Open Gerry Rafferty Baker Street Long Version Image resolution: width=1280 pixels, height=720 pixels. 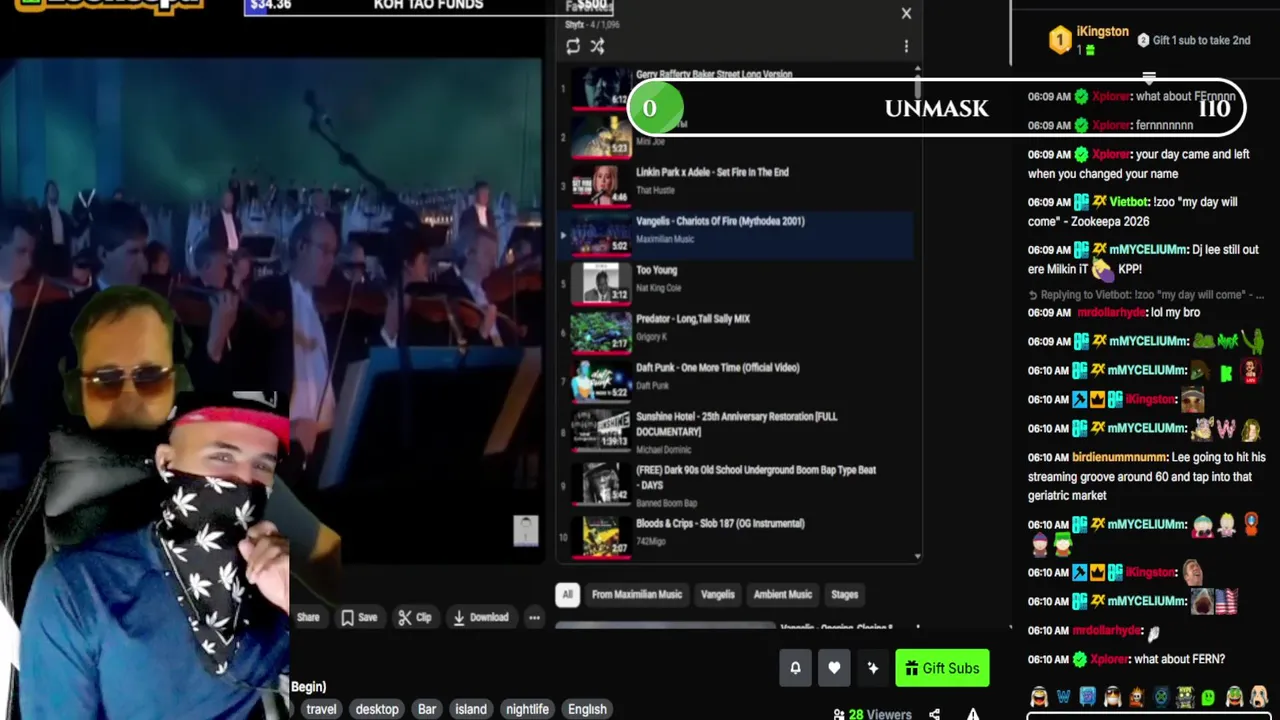714,74
